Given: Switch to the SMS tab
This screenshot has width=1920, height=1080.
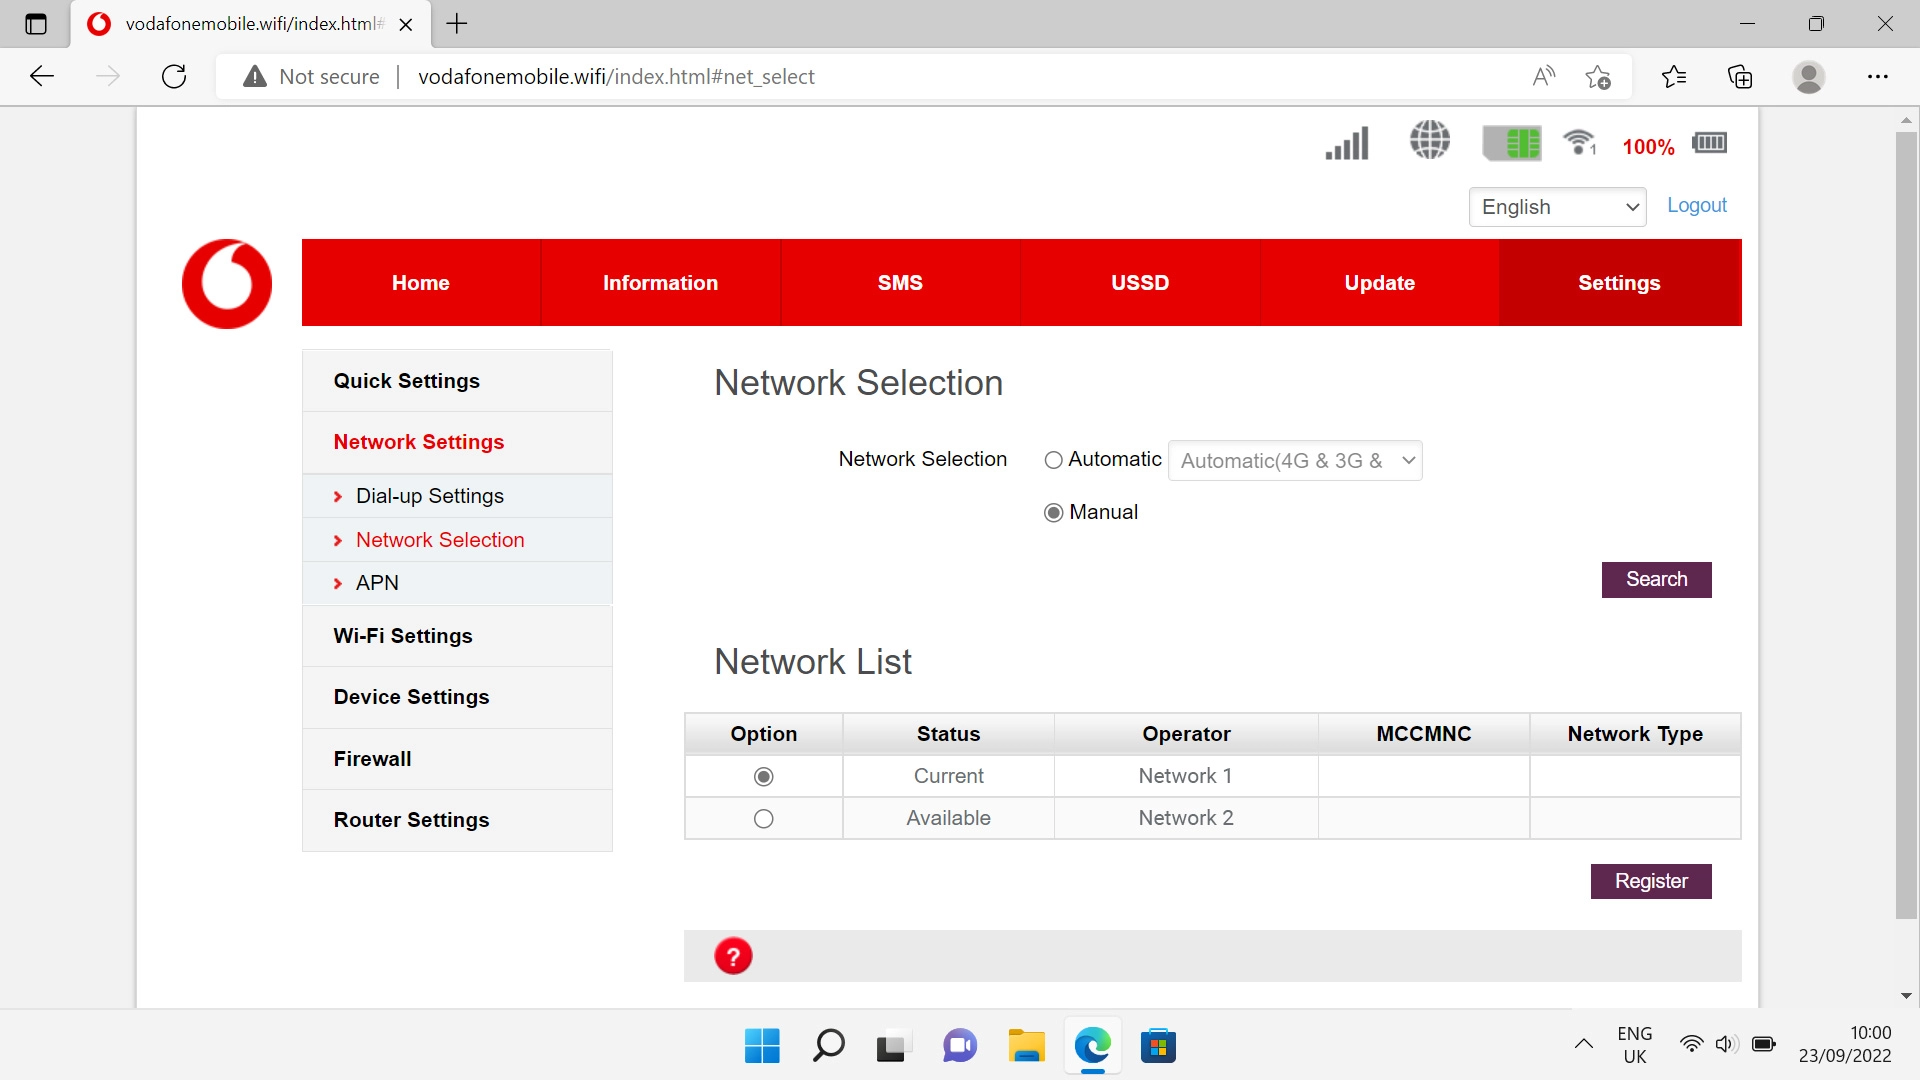Looking at the screenshot, I should [899, 282].
